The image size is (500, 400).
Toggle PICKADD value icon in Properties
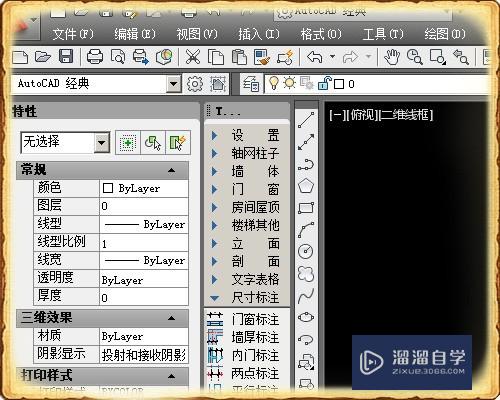click(128, 143)
